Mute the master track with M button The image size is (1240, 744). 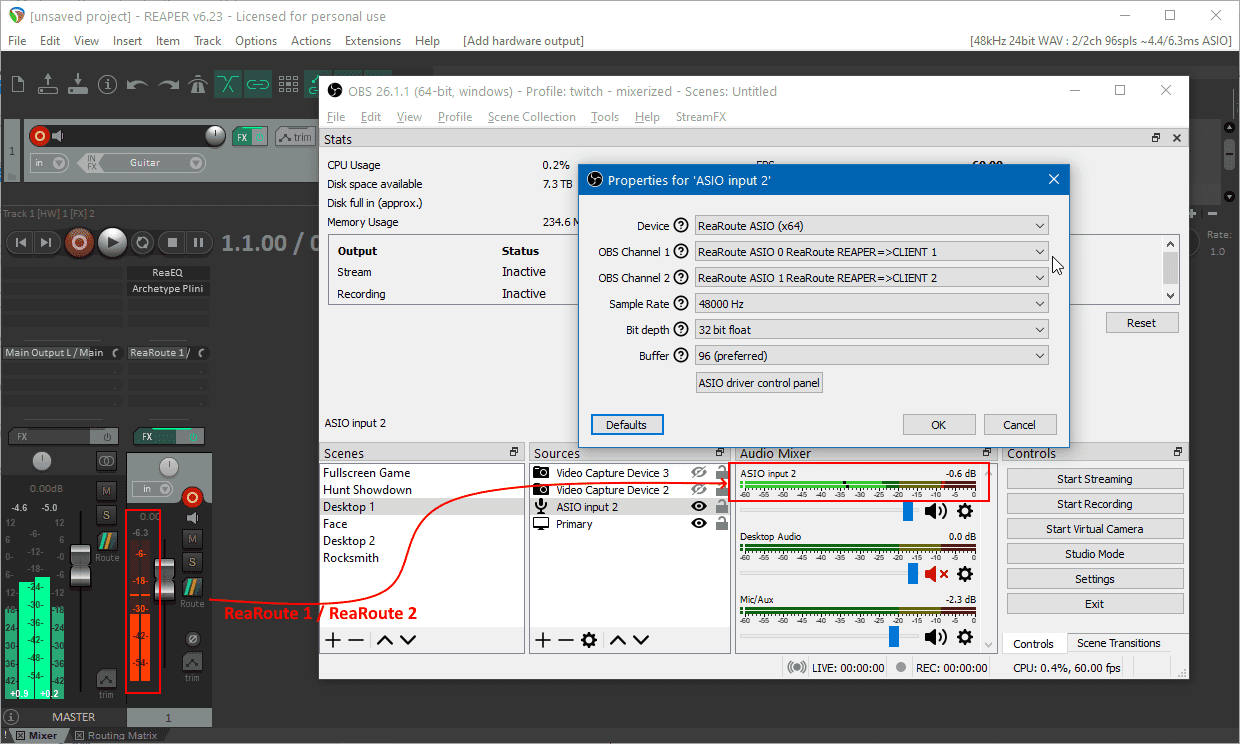106,490
